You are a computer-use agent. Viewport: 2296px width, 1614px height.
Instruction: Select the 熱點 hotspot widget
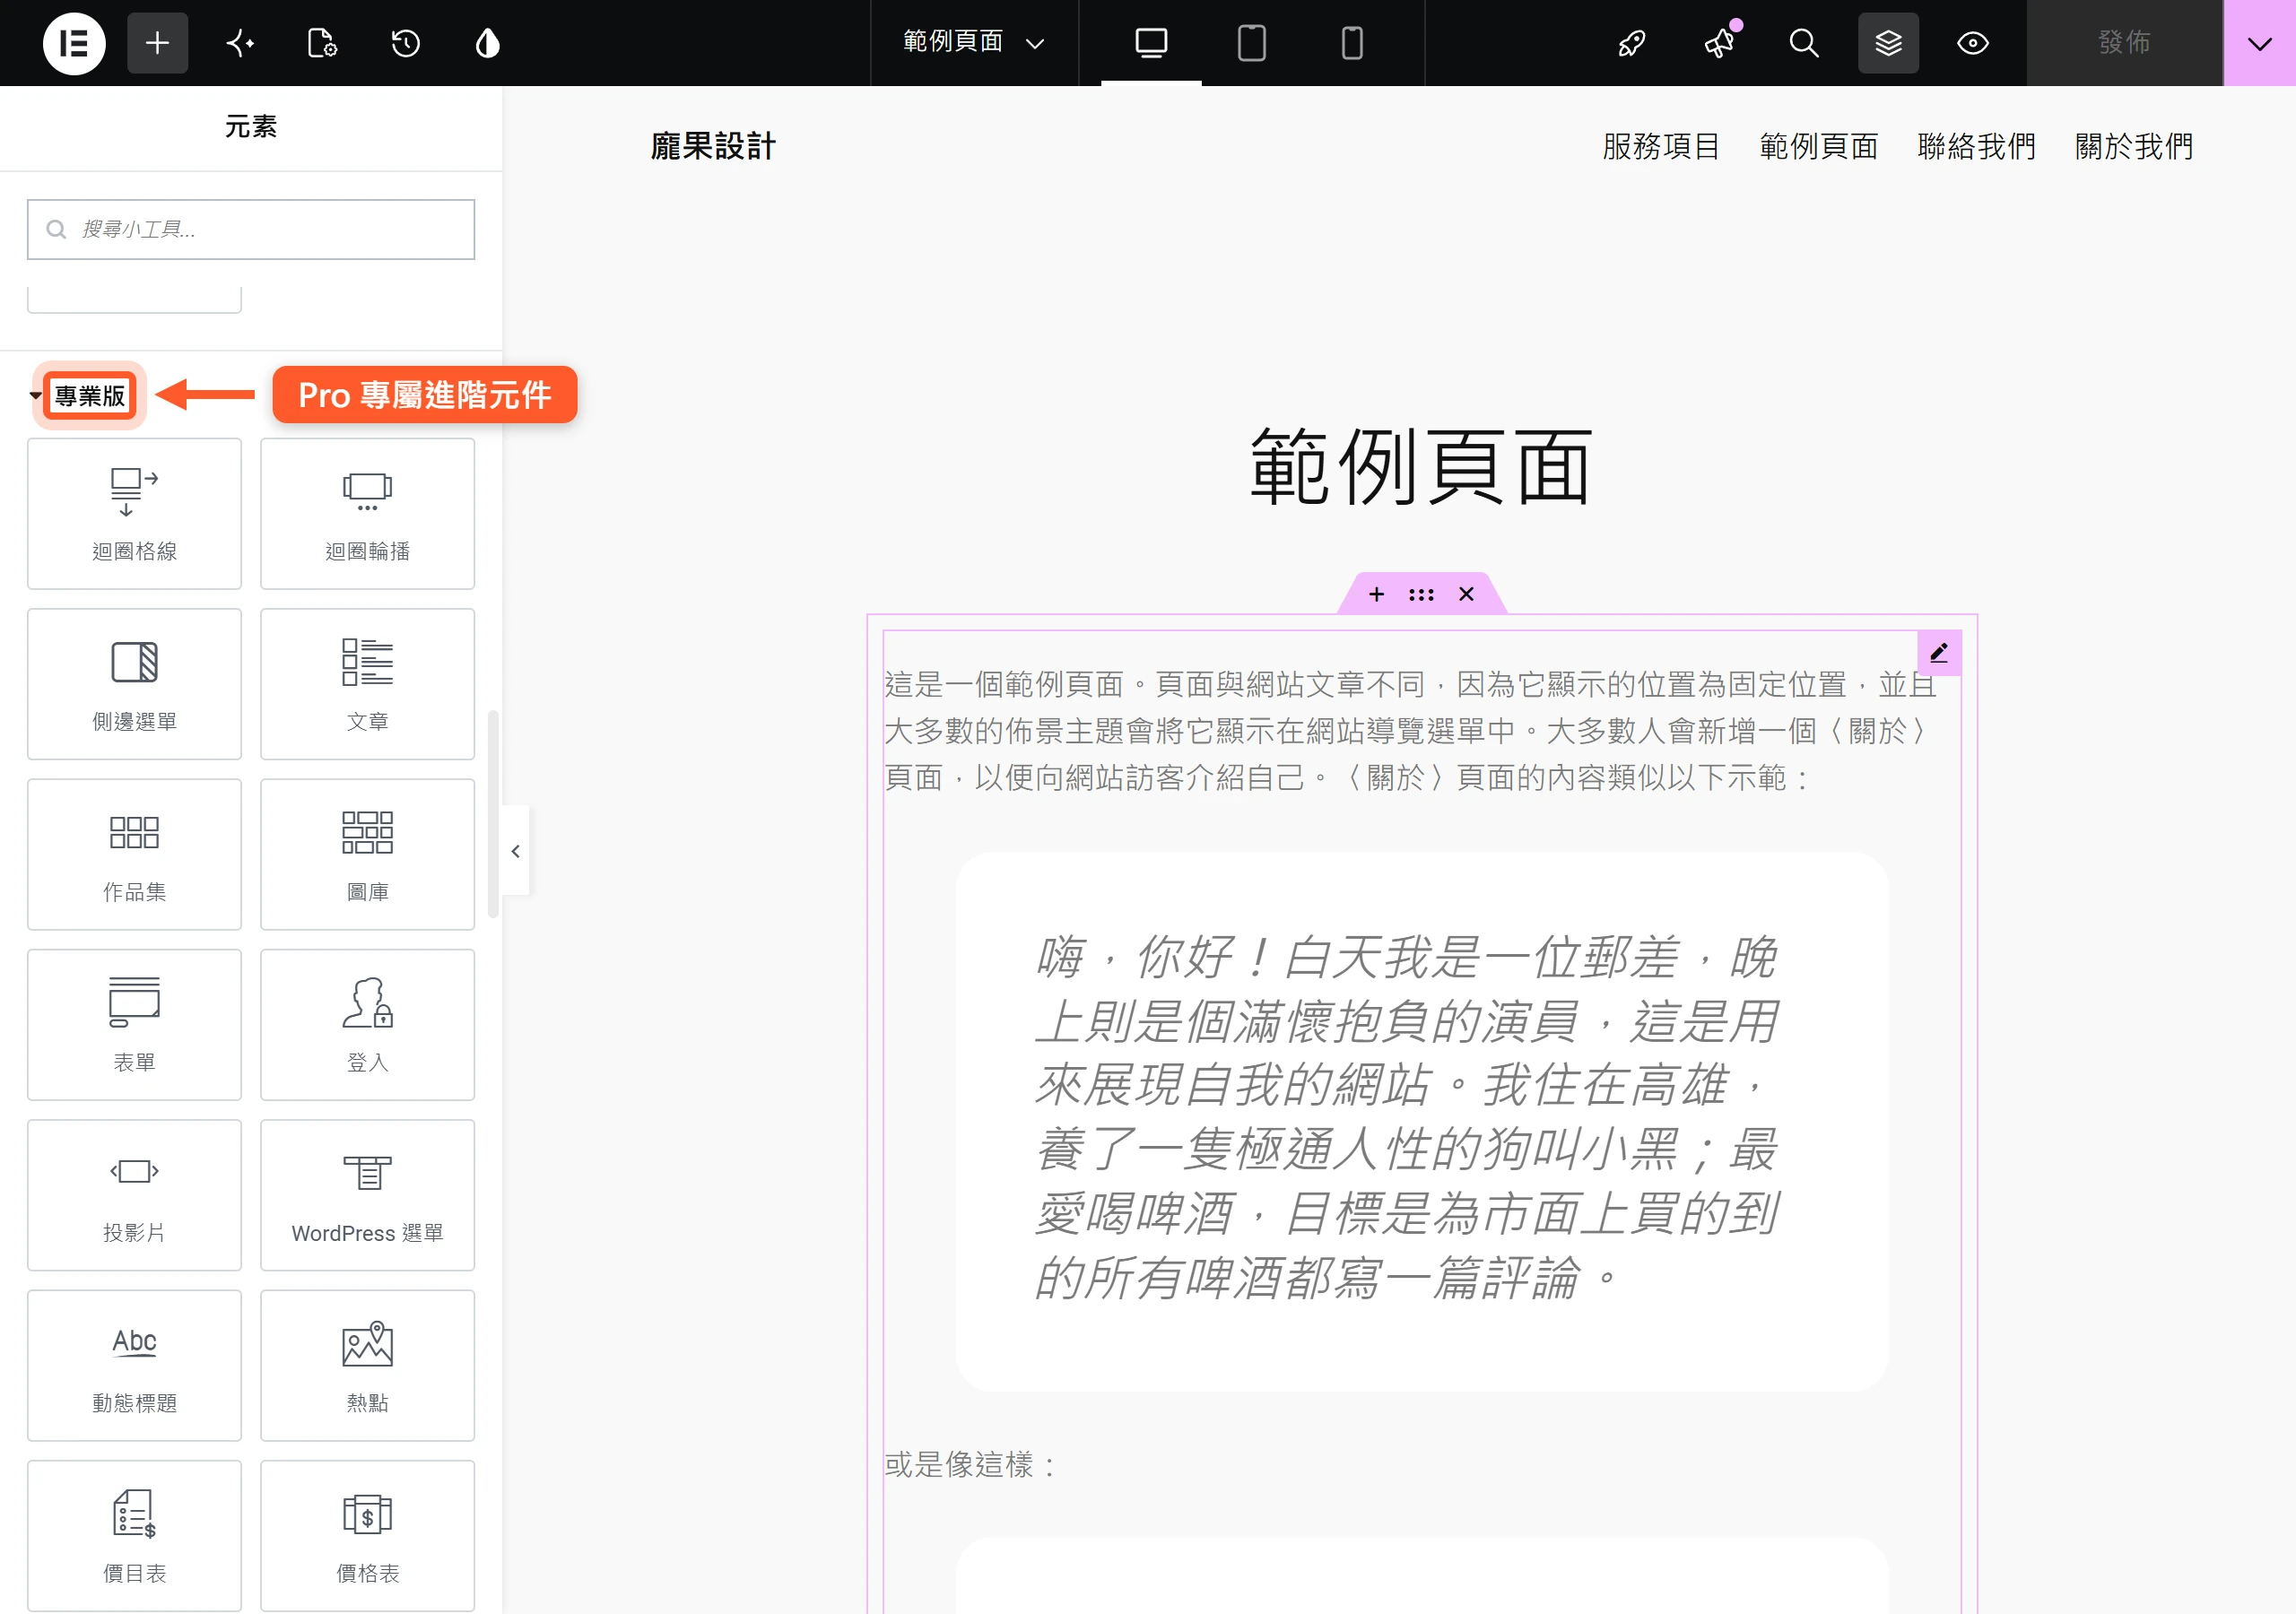click(x=367, y=1366)
